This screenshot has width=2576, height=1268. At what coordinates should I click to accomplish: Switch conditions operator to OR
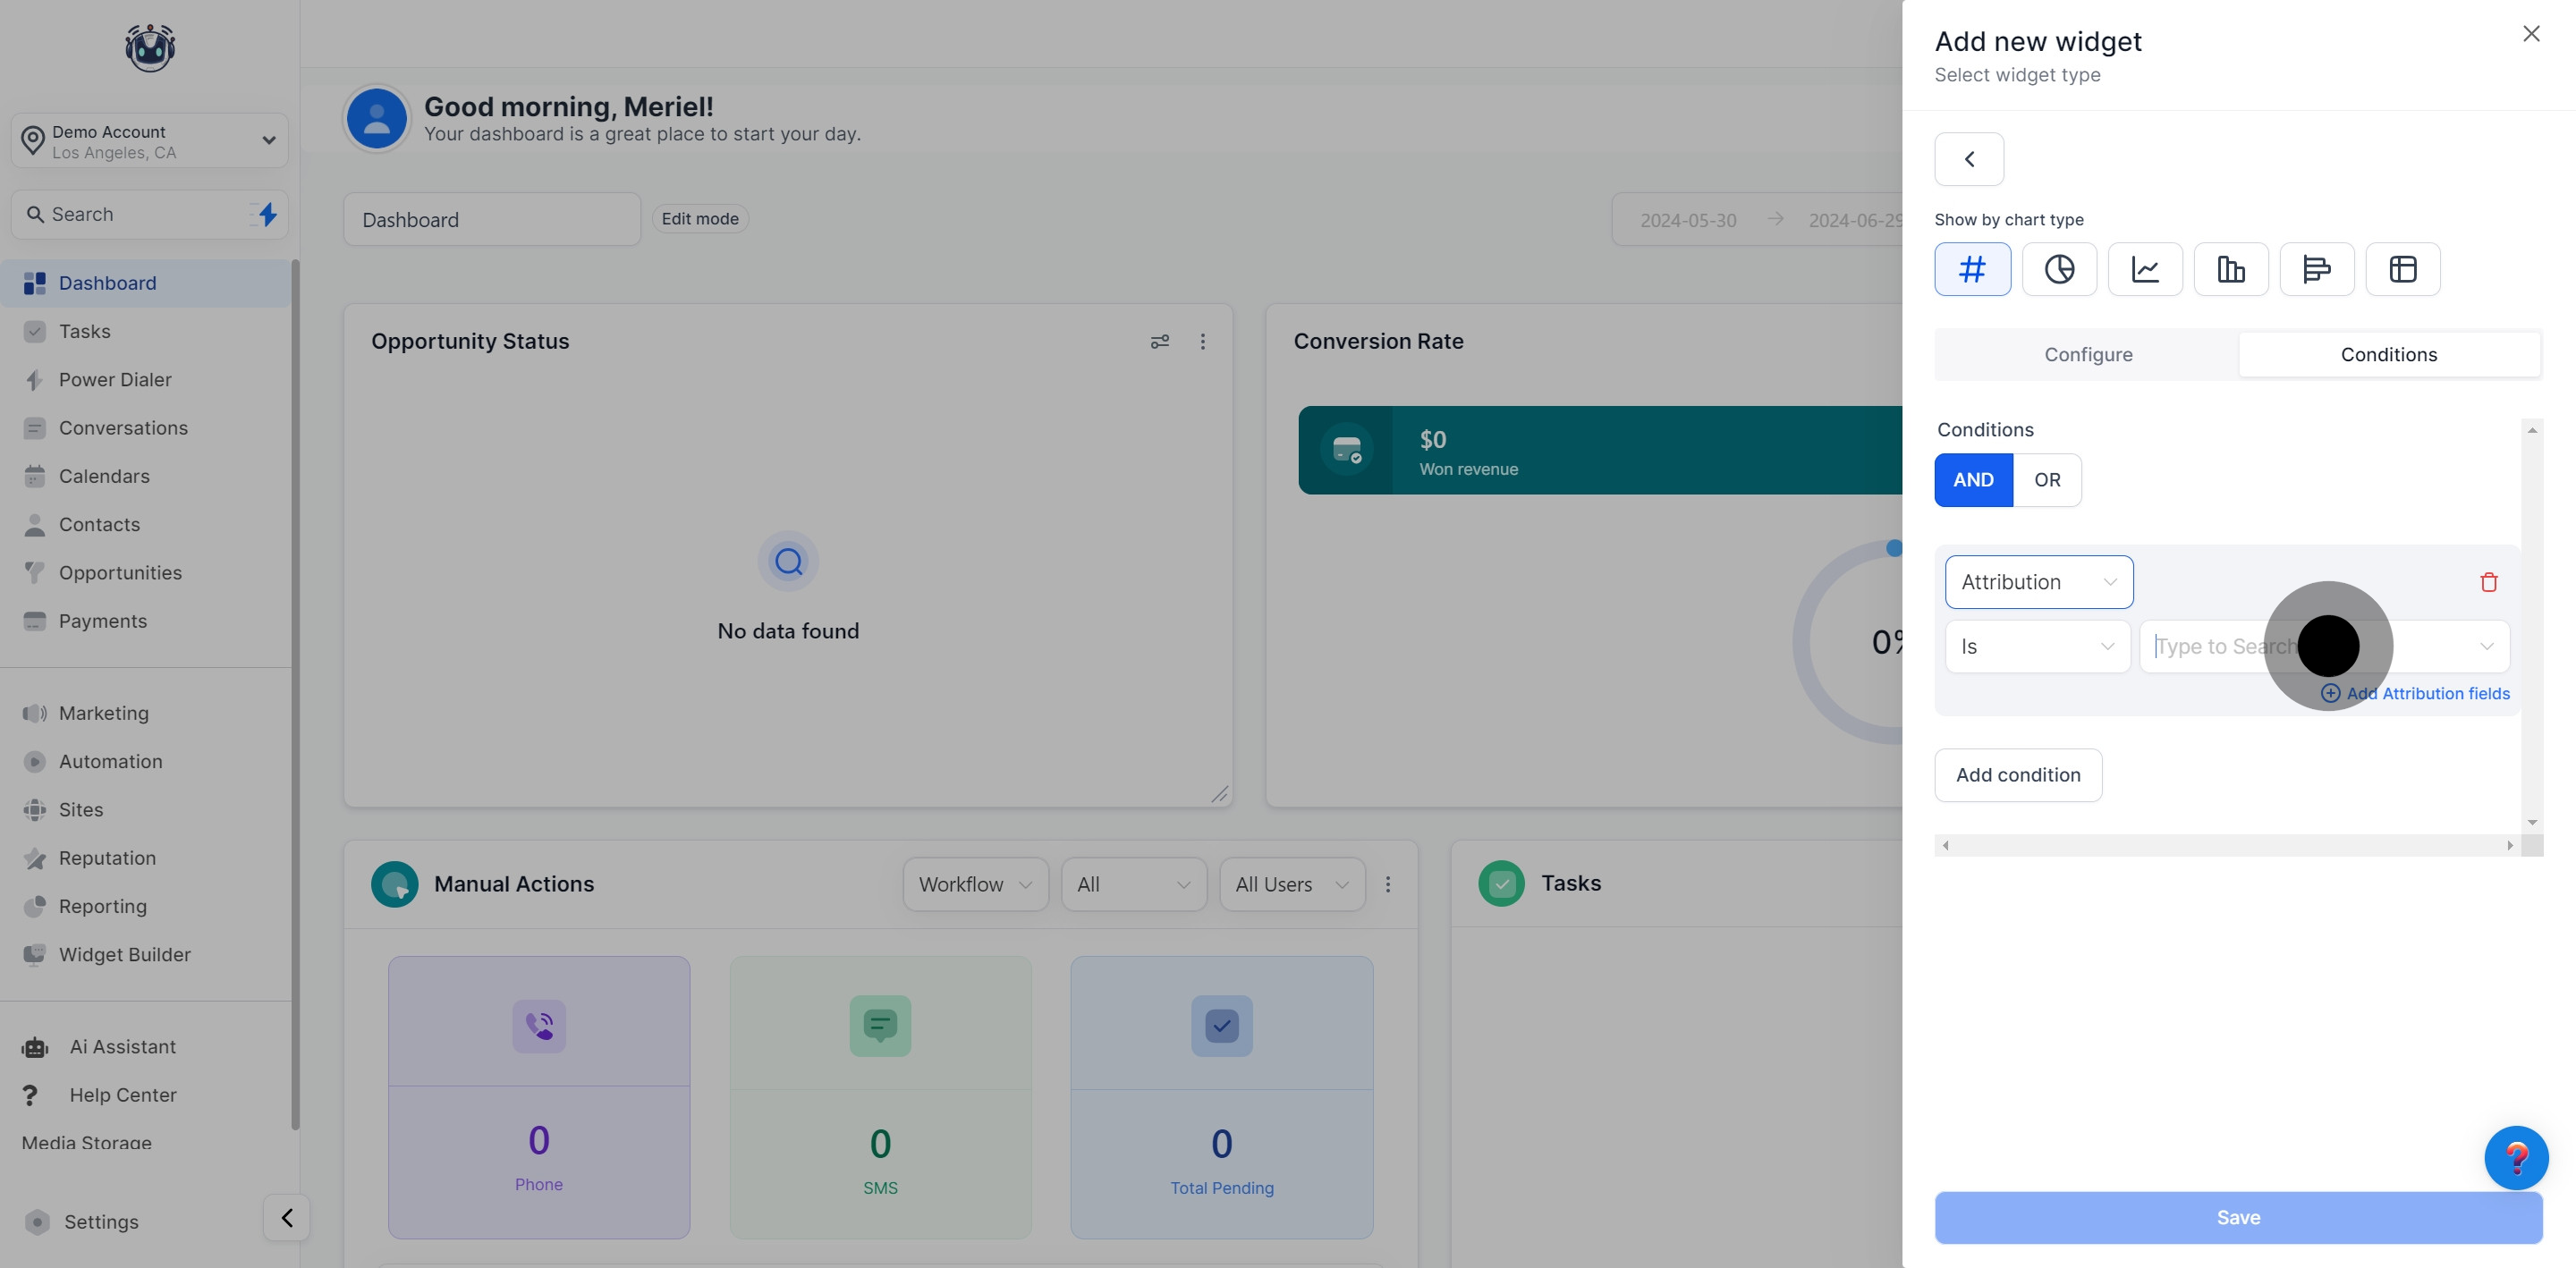pos(2047,480)
